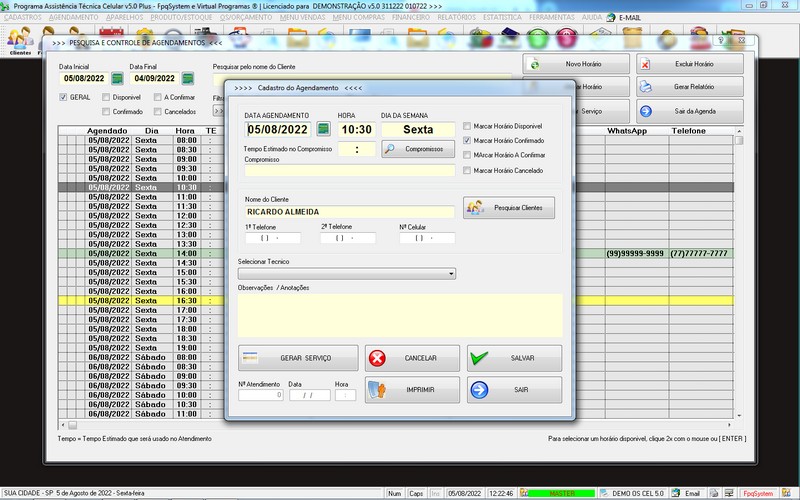Uncheck Marcar Horário Confirmado
800x500 pixels.
click(x=467, y=140)
